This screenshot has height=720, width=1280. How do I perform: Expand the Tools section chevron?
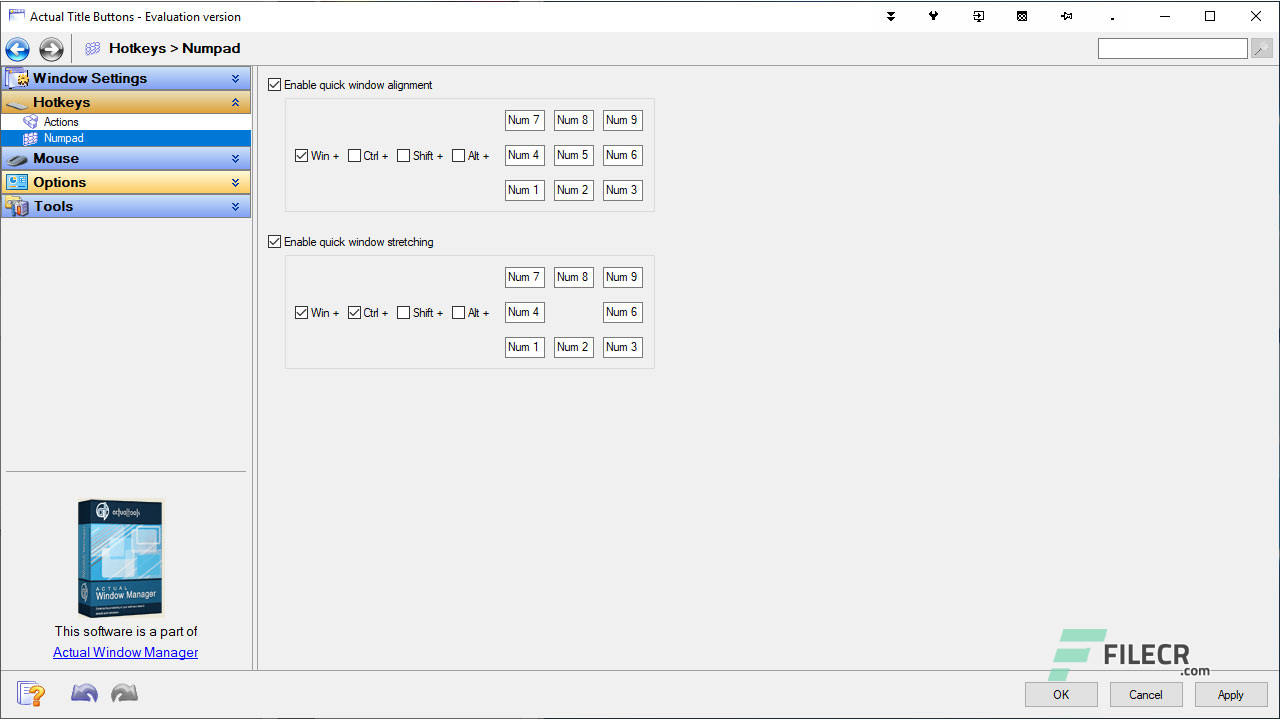coord(235,207)
